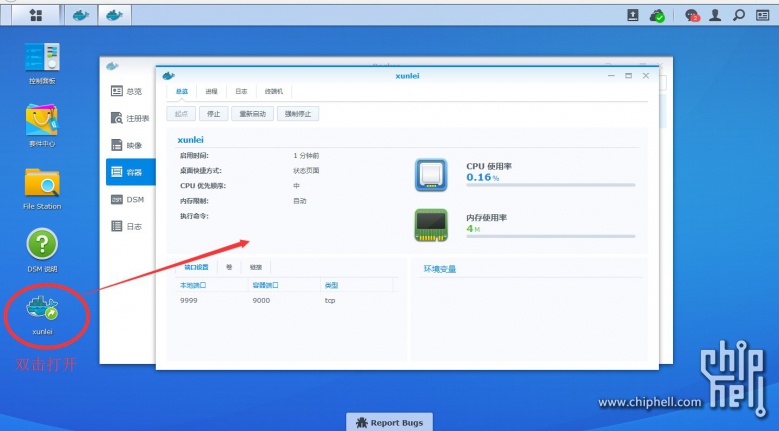Click the container port value 9000
This screenshot has width=779, height=431.
tap(261, 300)
